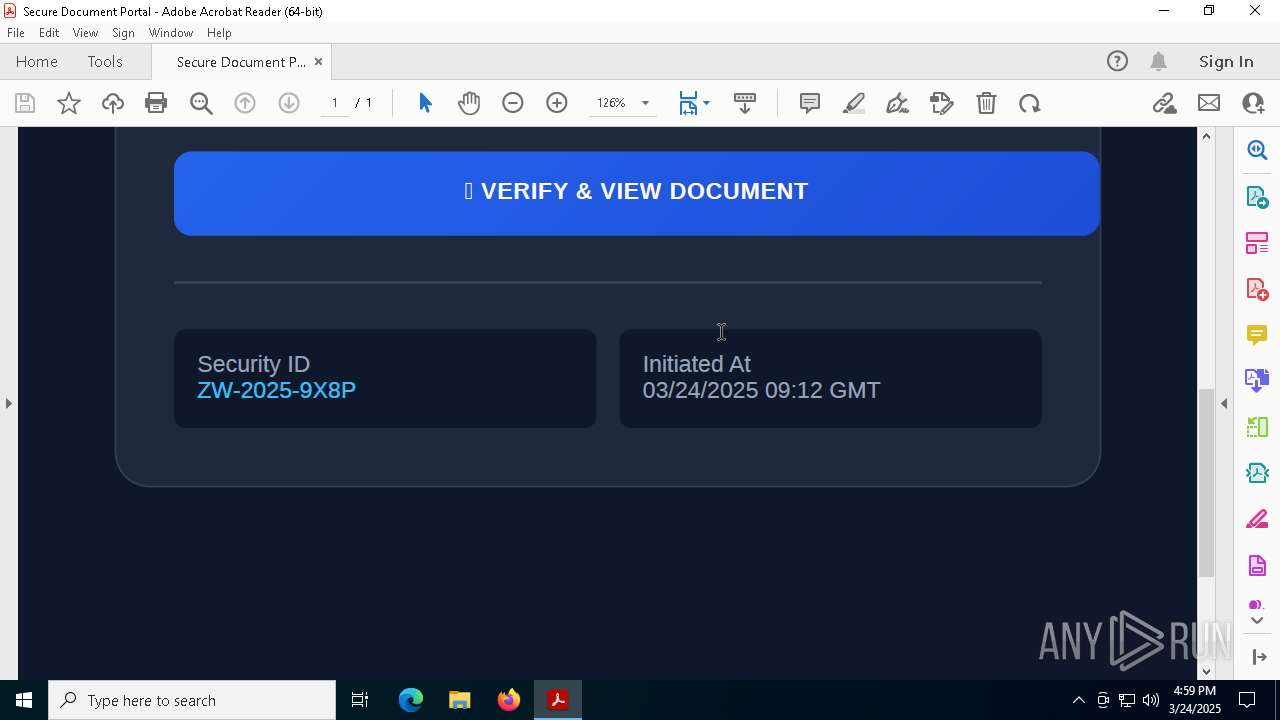Open Firefox from taskbar

point(509,700)
